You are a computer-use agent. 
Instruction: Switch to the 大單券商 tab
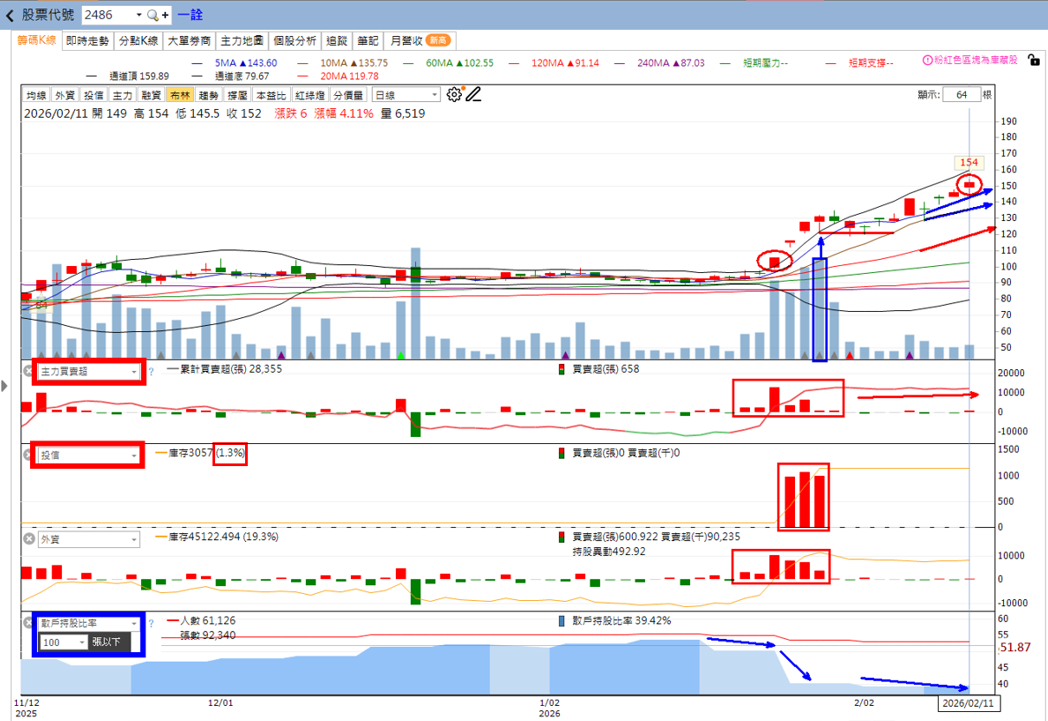point(189,41)
